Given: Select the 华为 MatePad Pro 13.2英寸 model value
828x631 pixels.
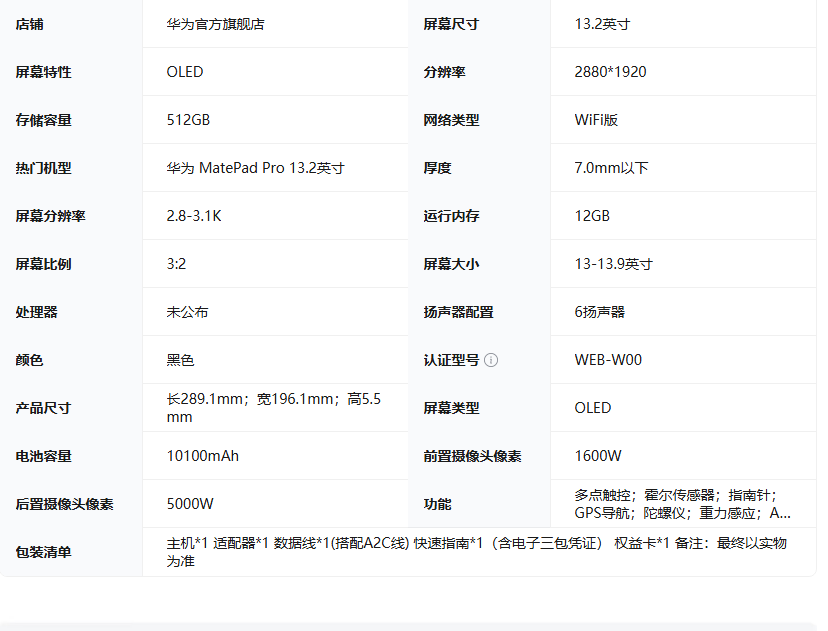Looking at the screenshot, I should pos(255,168).
